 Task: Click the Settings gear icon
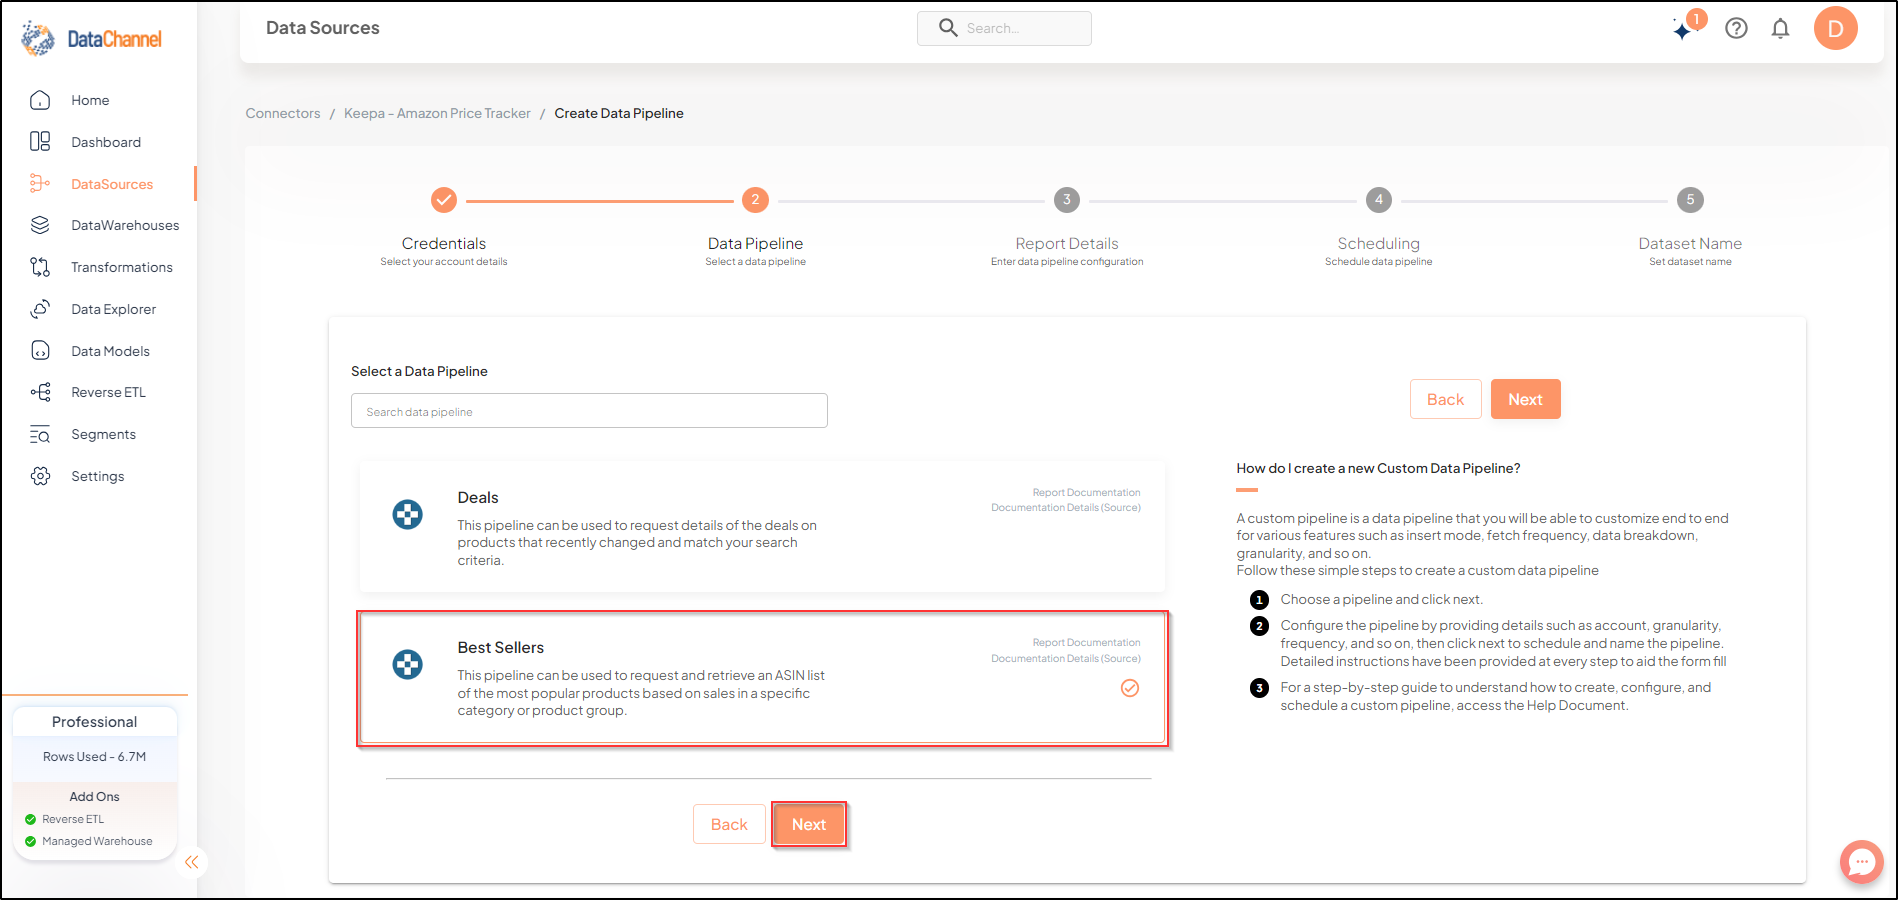[x=40, y=476]
